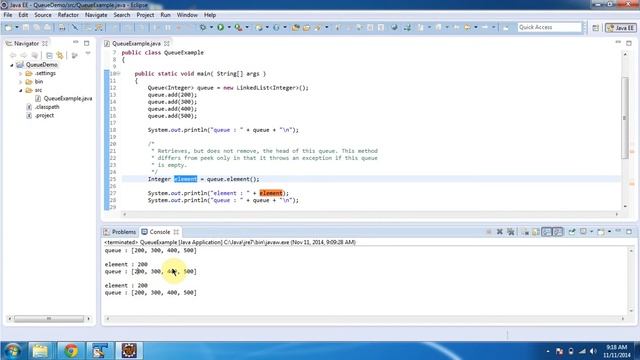Open the Source menu
The width and height of the screenshot is (640, 360).
pos(43,15)
